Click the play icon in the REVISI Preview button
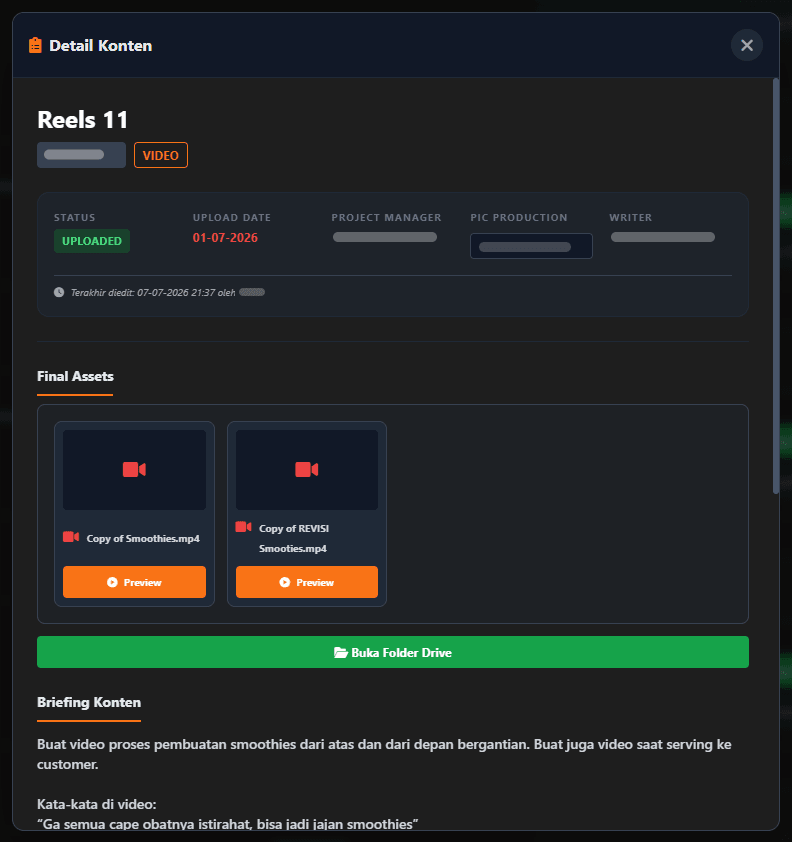792x842 pixels. [x=285, y=582]
